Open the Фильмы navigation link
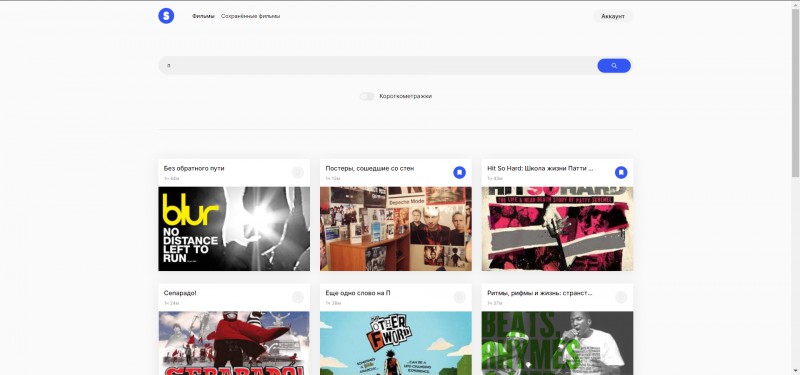The image size is (800, 375). pyautogui.click(x=203, y=16)
